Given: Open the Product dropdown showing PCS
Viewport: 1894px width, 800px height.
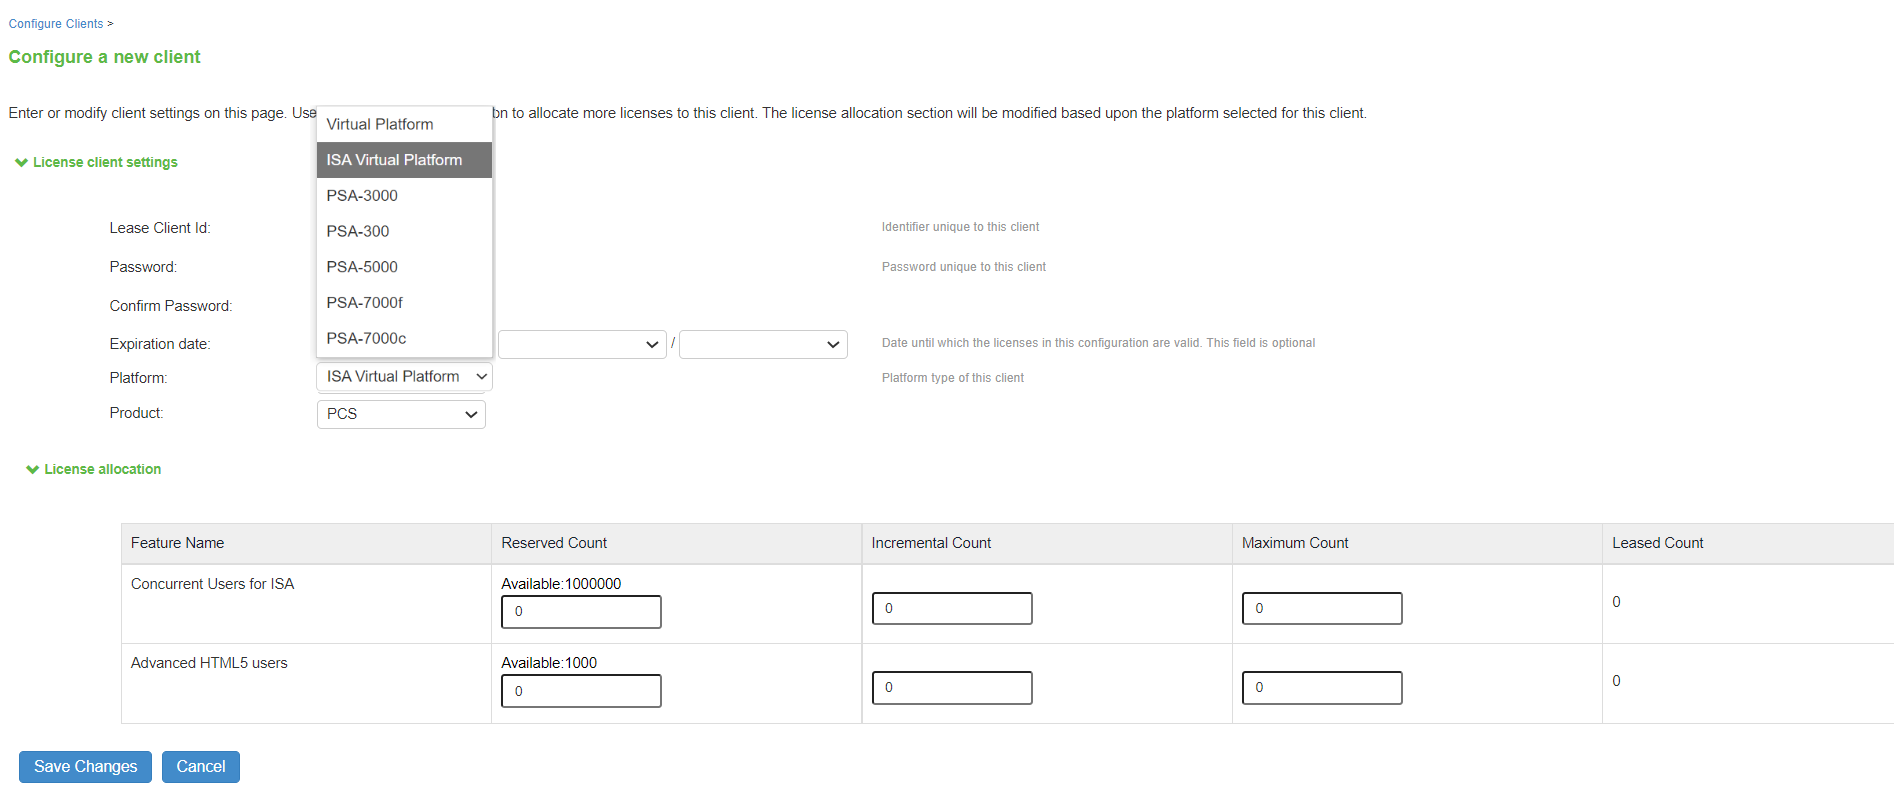Looking at the screenshot, I should tap(401, 414).
